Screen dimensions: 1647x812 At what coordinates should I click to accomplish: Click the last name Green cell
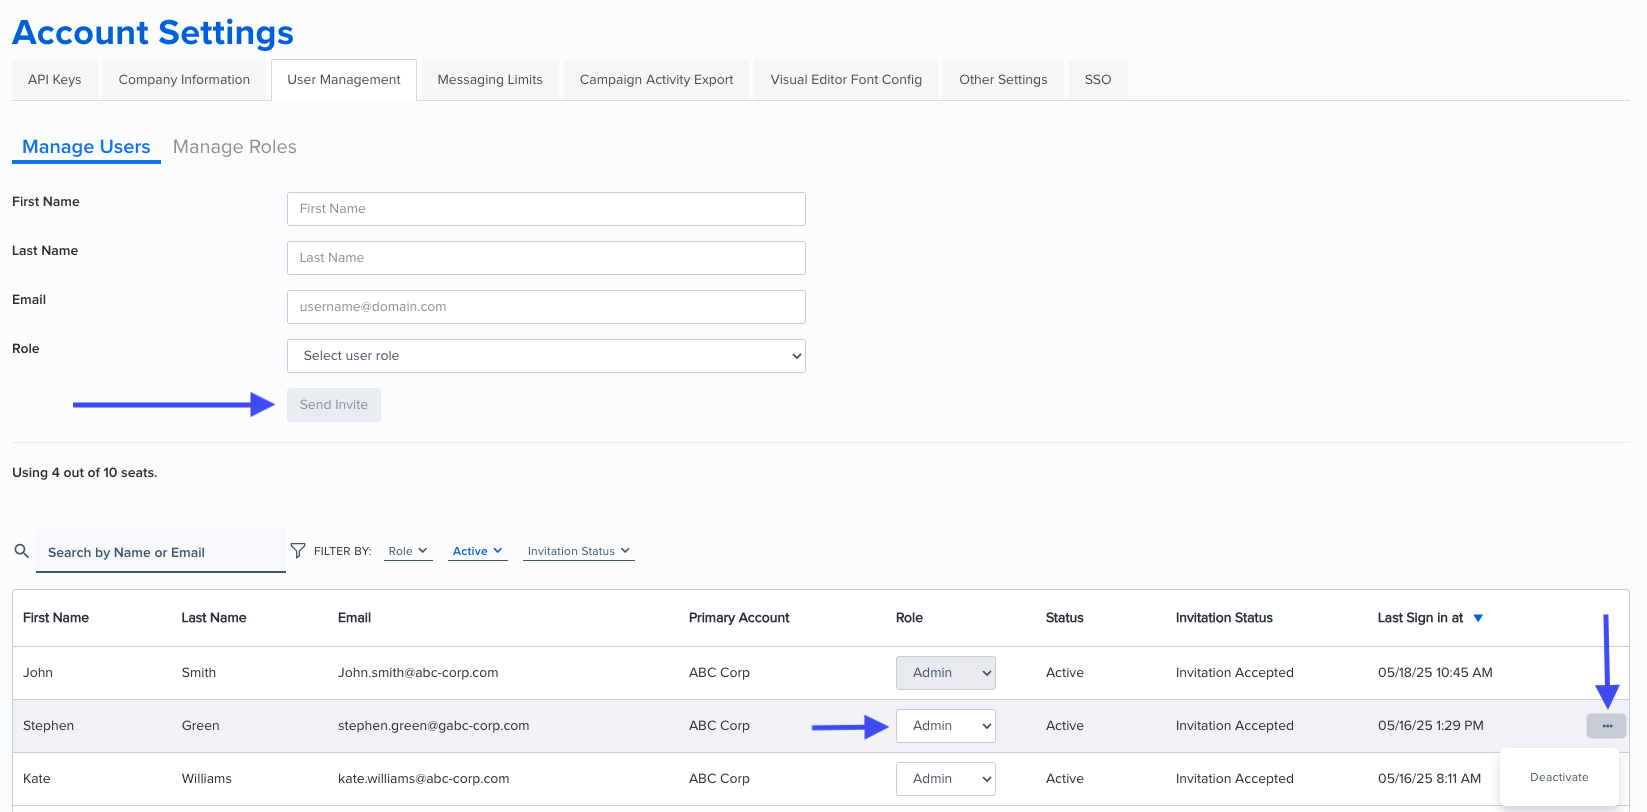pos(201,726)
